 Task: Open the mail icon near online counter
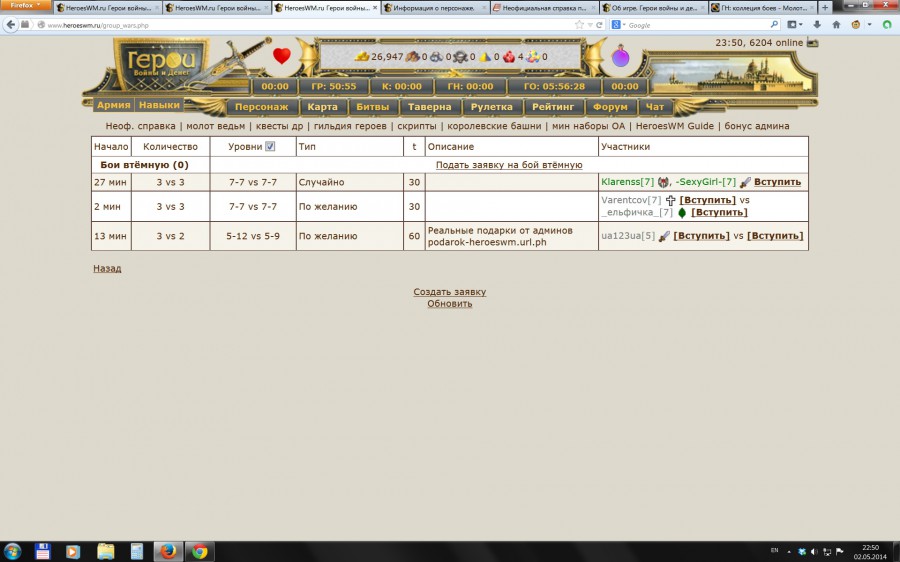[x=812, y=43]
